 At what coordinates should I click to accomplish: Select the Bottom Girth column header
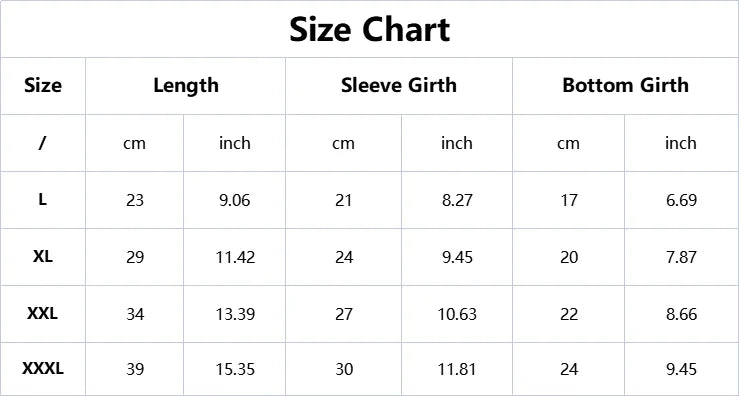(x=625, y=85)
